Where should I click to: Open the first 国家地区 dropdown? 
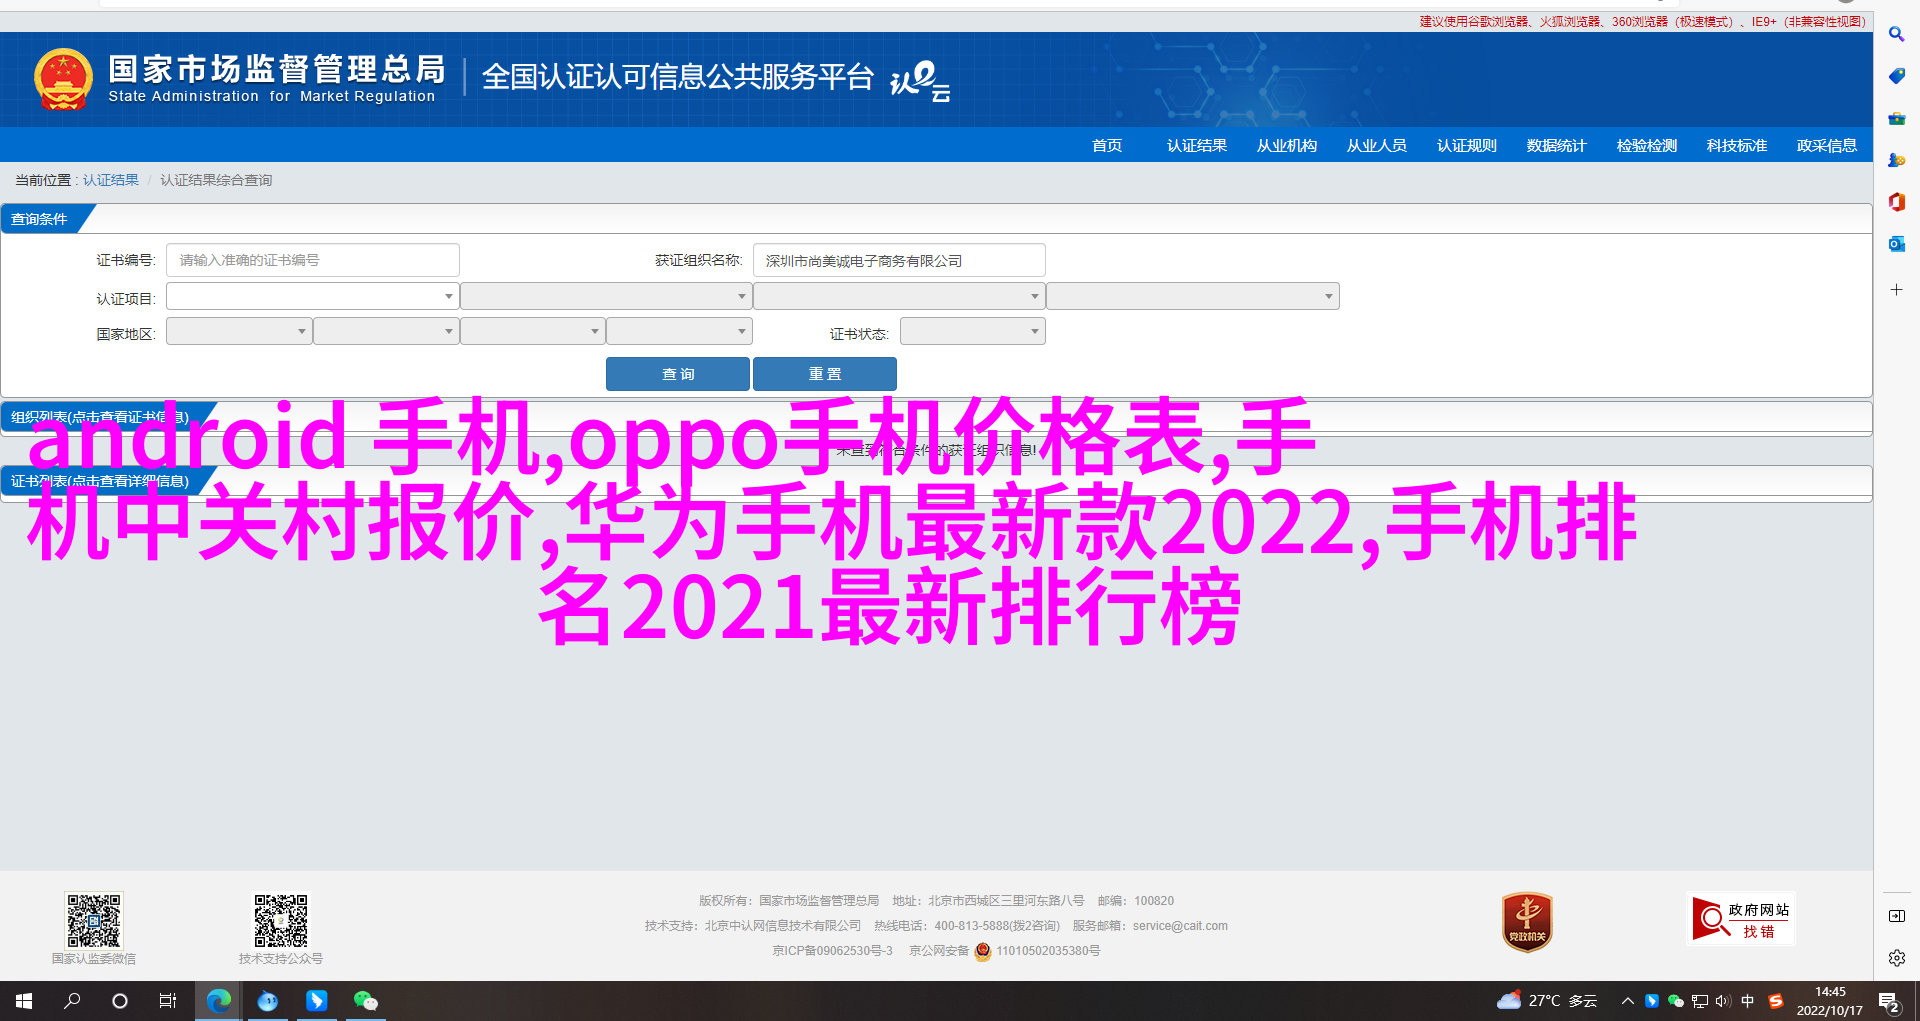coord(239,331)
